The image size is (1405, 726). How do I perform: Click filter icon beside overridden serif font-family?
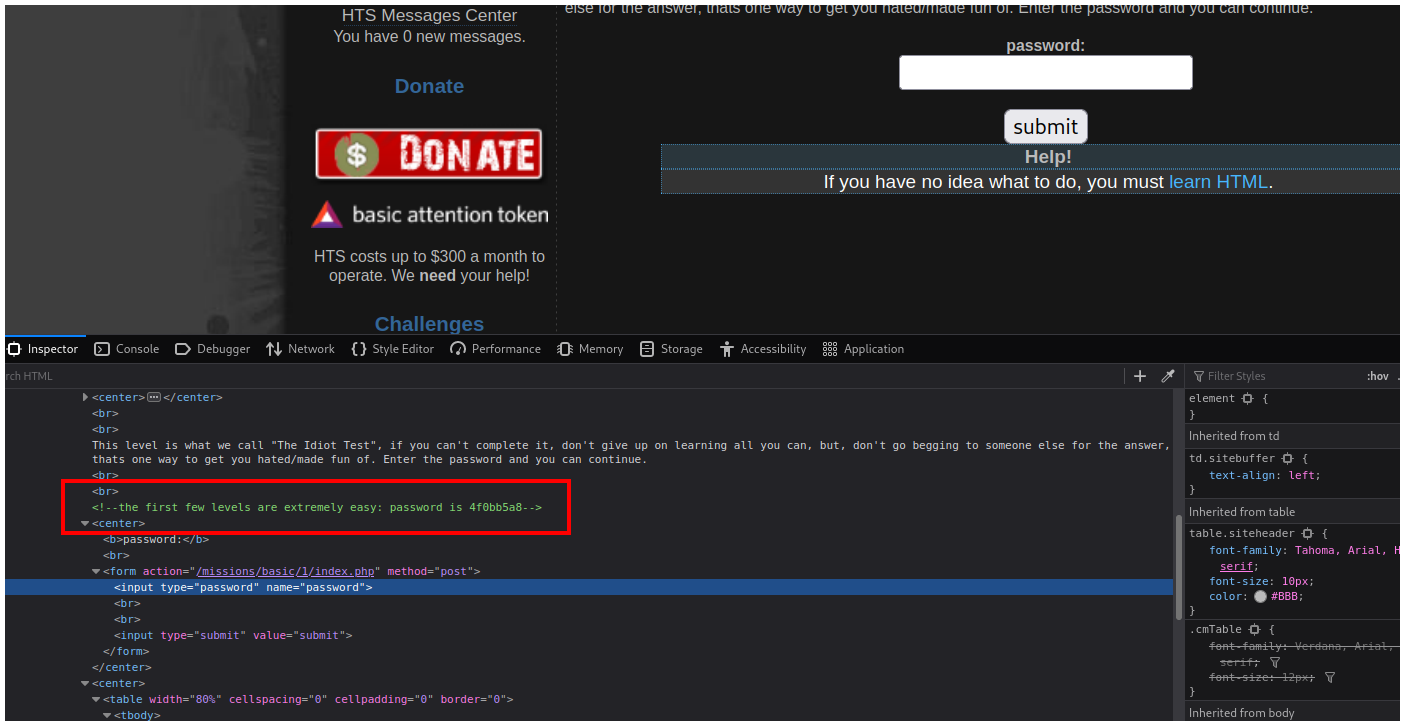(1275, 662)
